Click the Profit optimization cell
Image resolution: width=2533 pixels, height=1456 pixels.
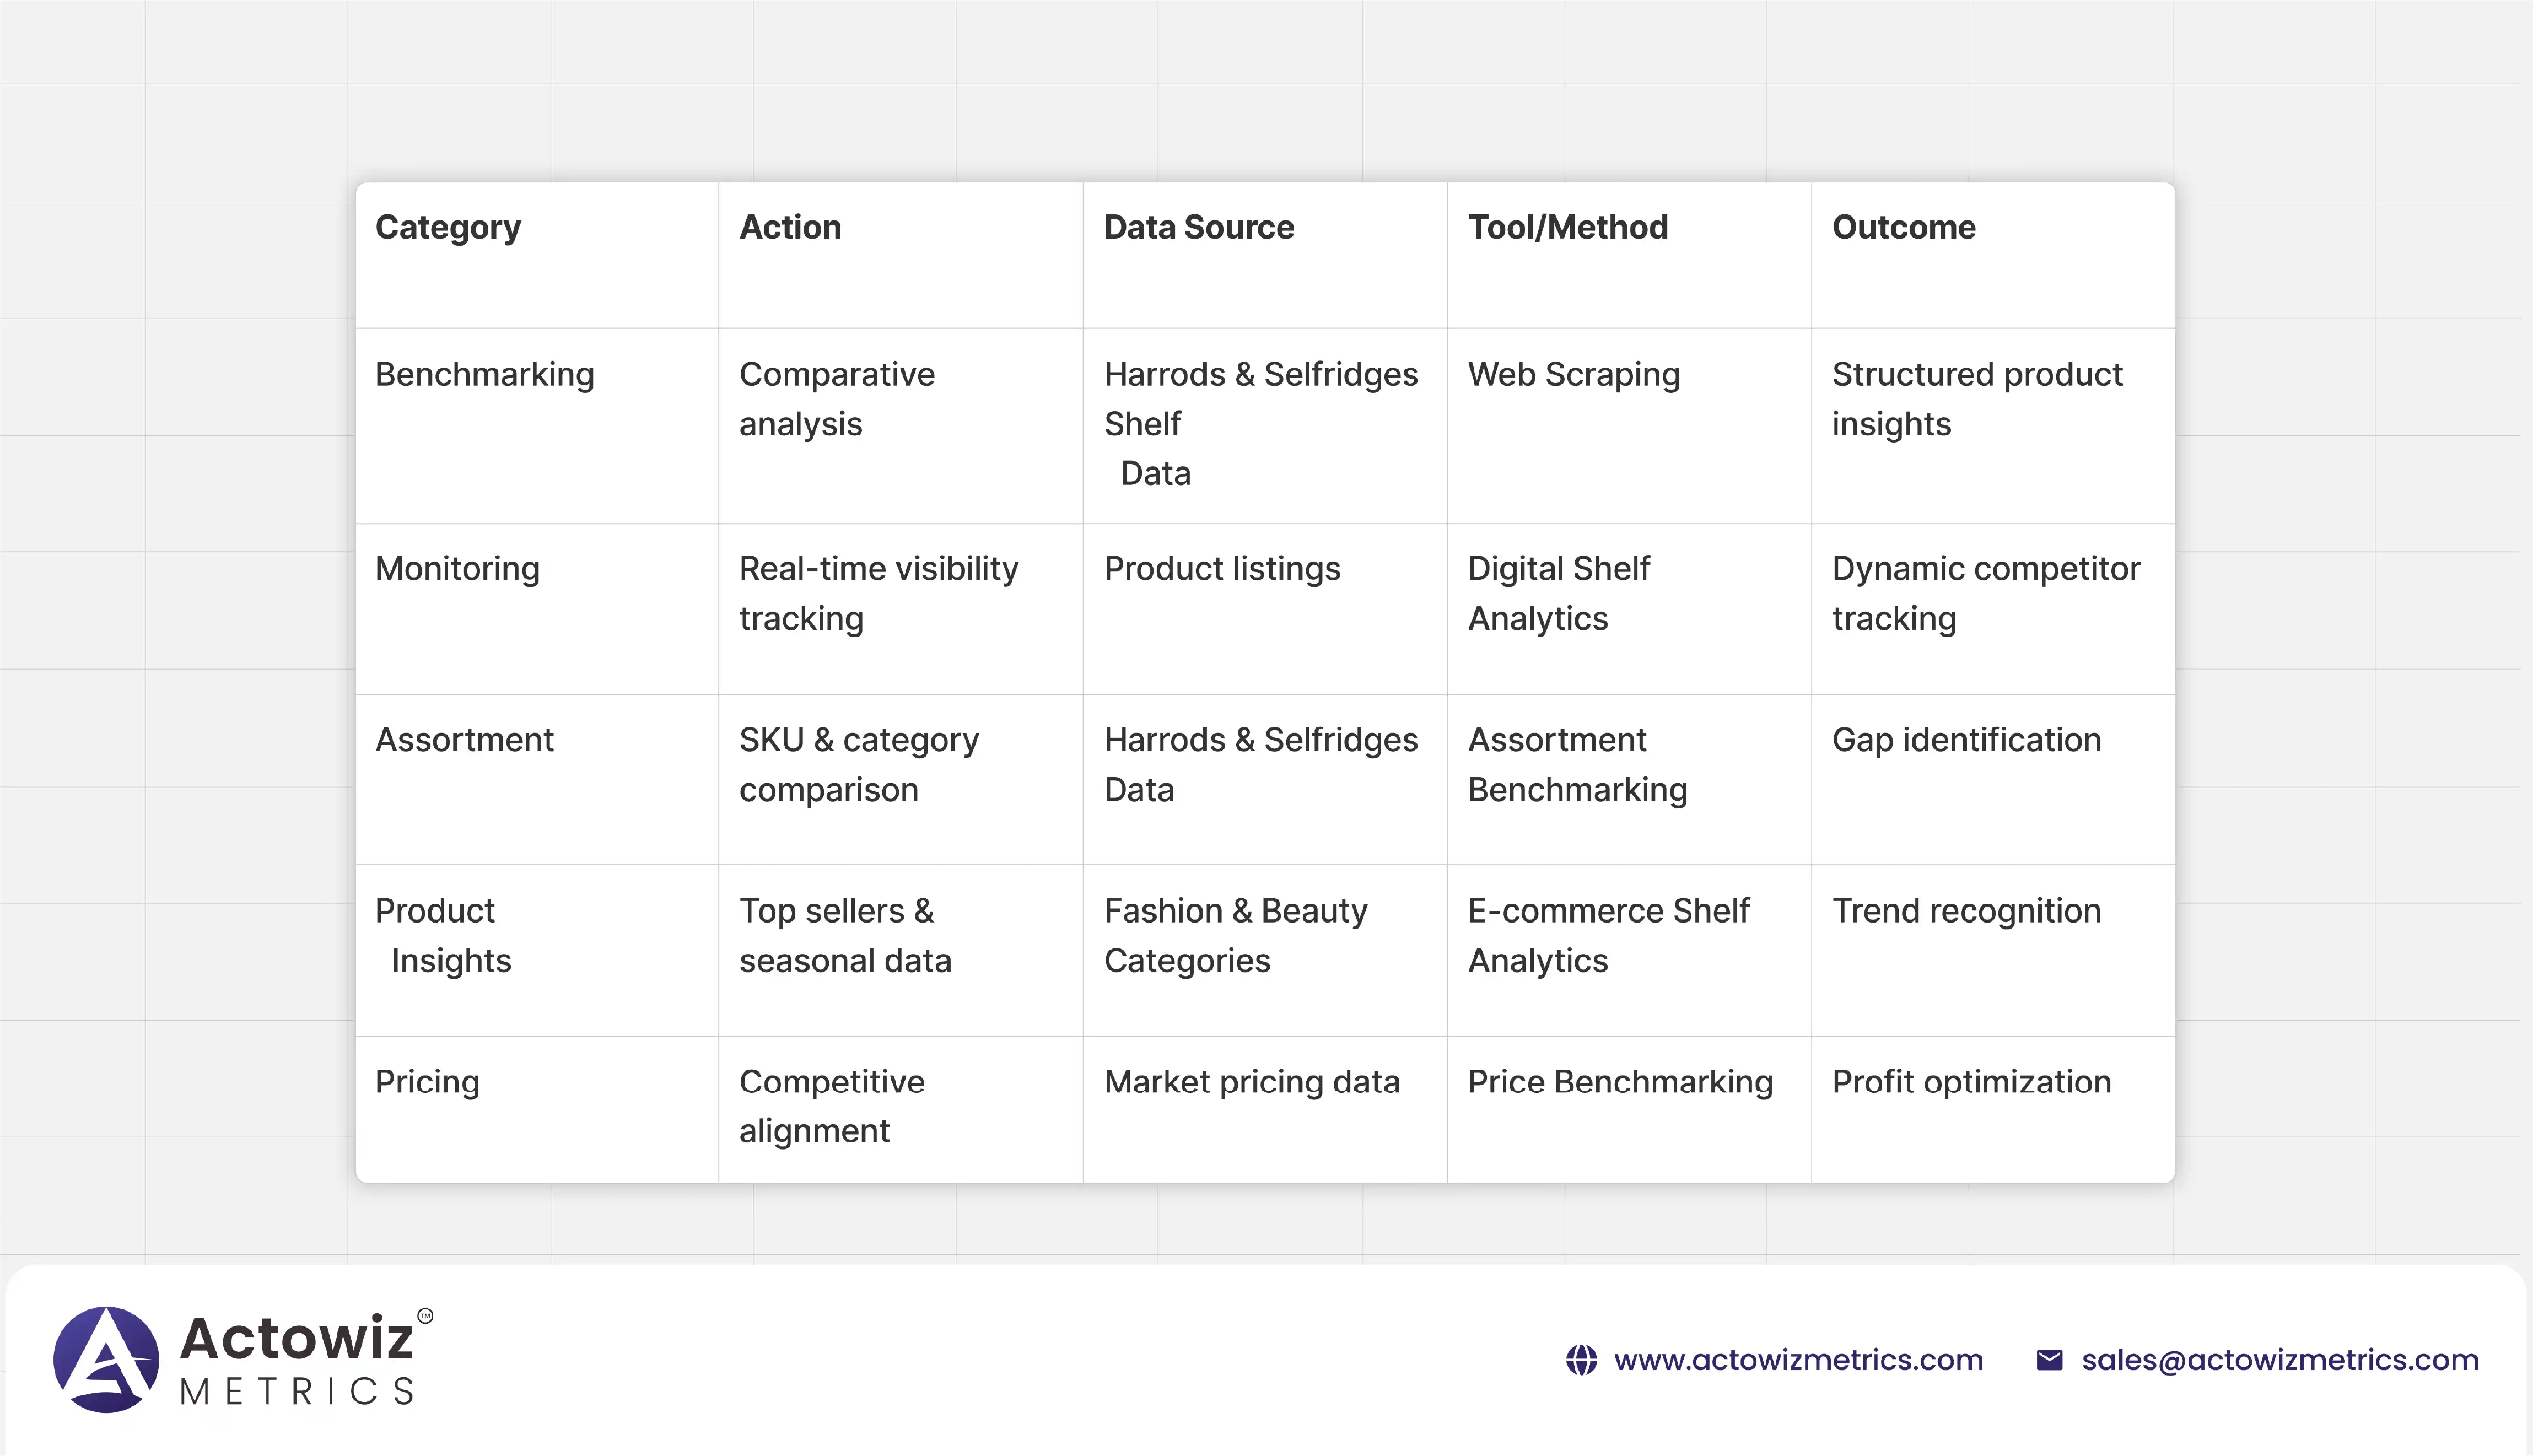(x=1971, y=1082)
